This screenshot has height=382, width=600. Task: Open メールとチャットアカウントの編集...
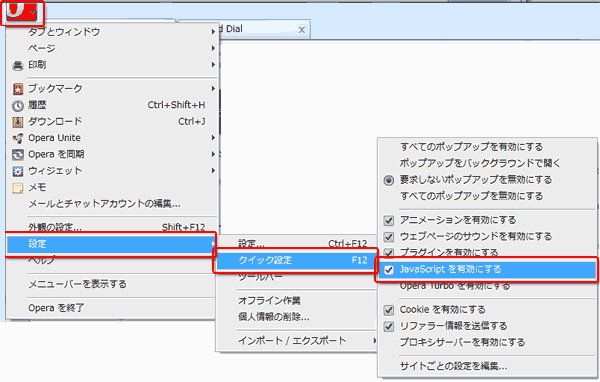(112, 204)
